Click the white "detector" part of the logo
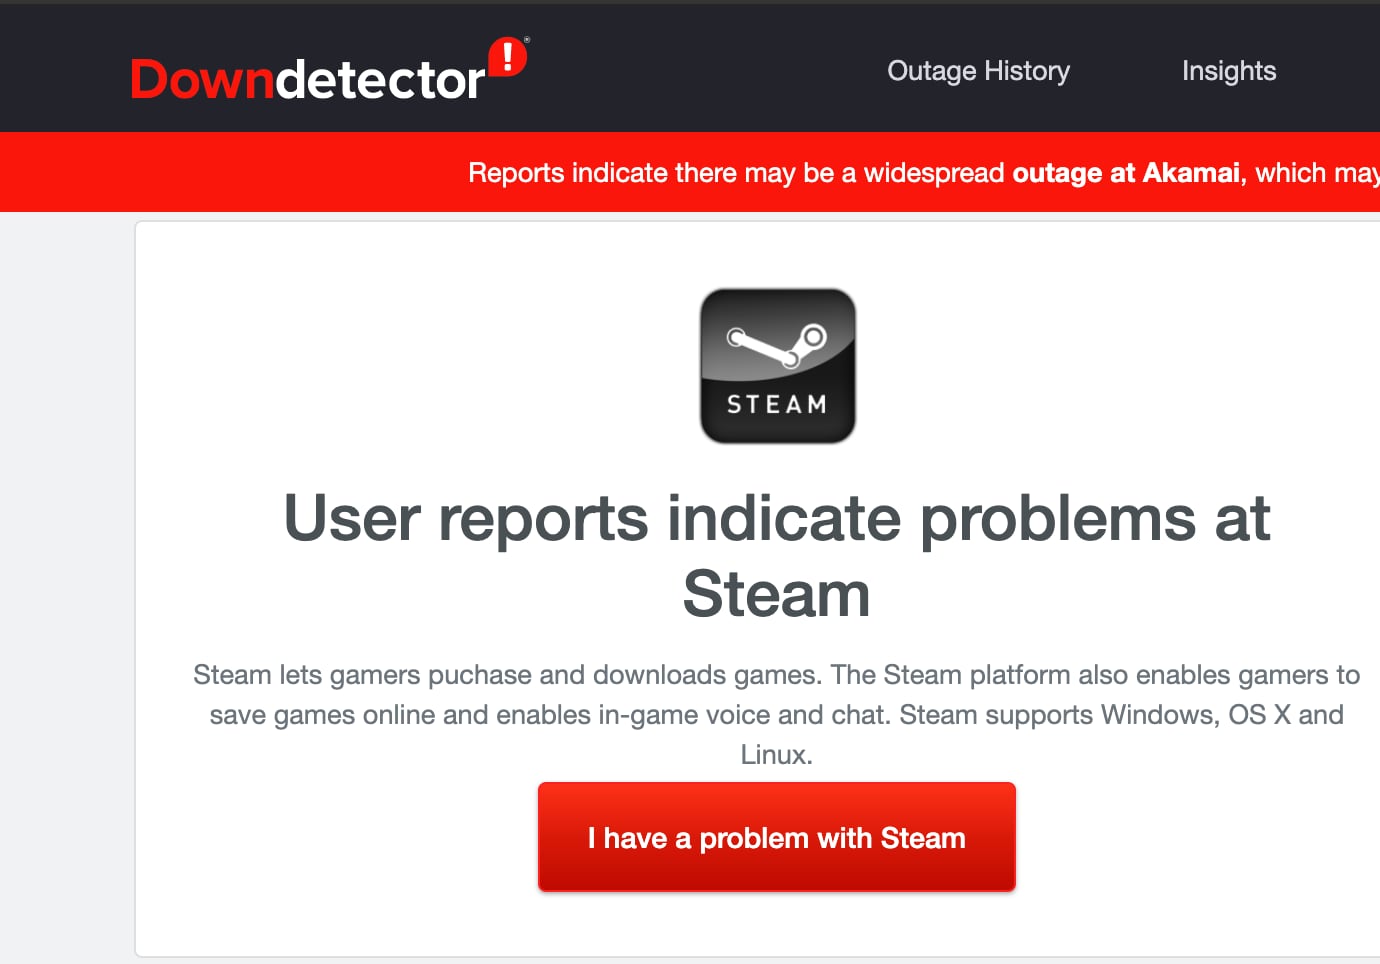Screen dimensions: 1380x964 point(380,79)
